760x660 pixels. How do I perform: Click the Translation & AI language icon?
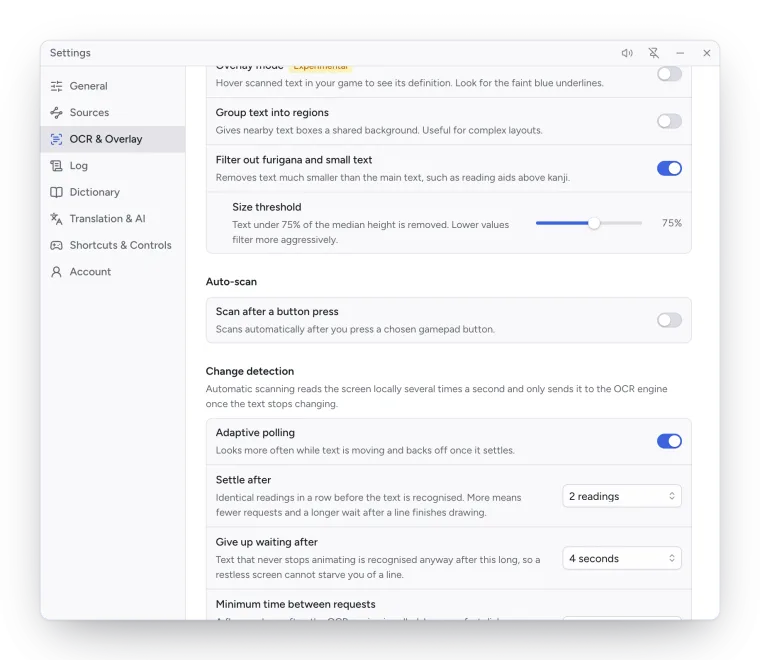56,219
